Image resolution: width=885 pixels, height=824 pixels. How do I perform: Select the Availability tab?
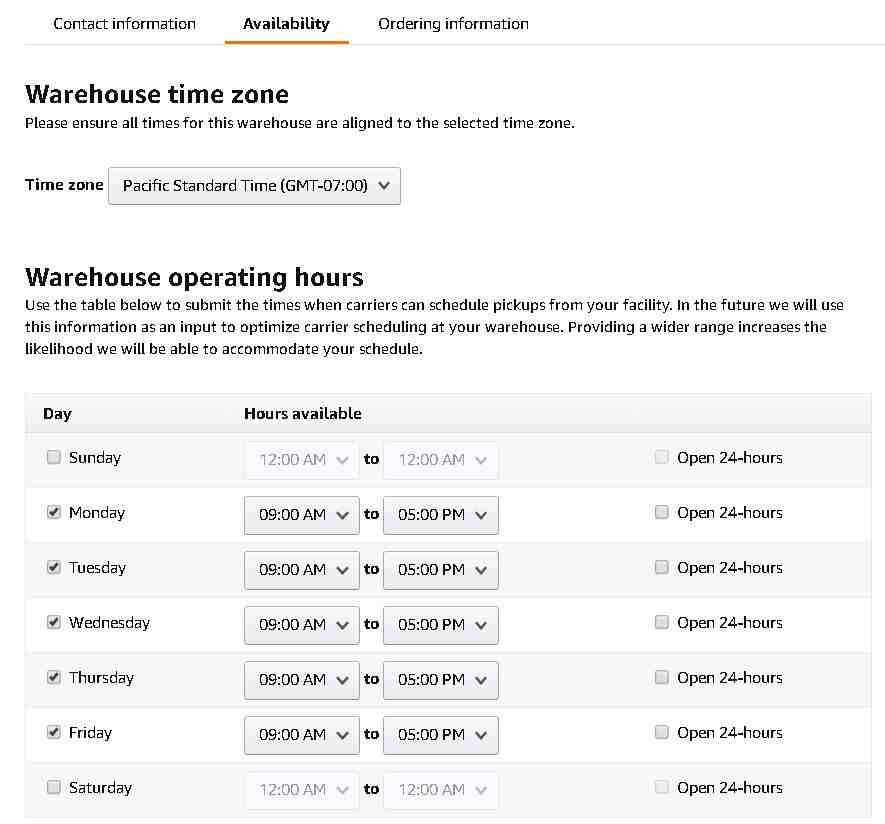[286, 23]
